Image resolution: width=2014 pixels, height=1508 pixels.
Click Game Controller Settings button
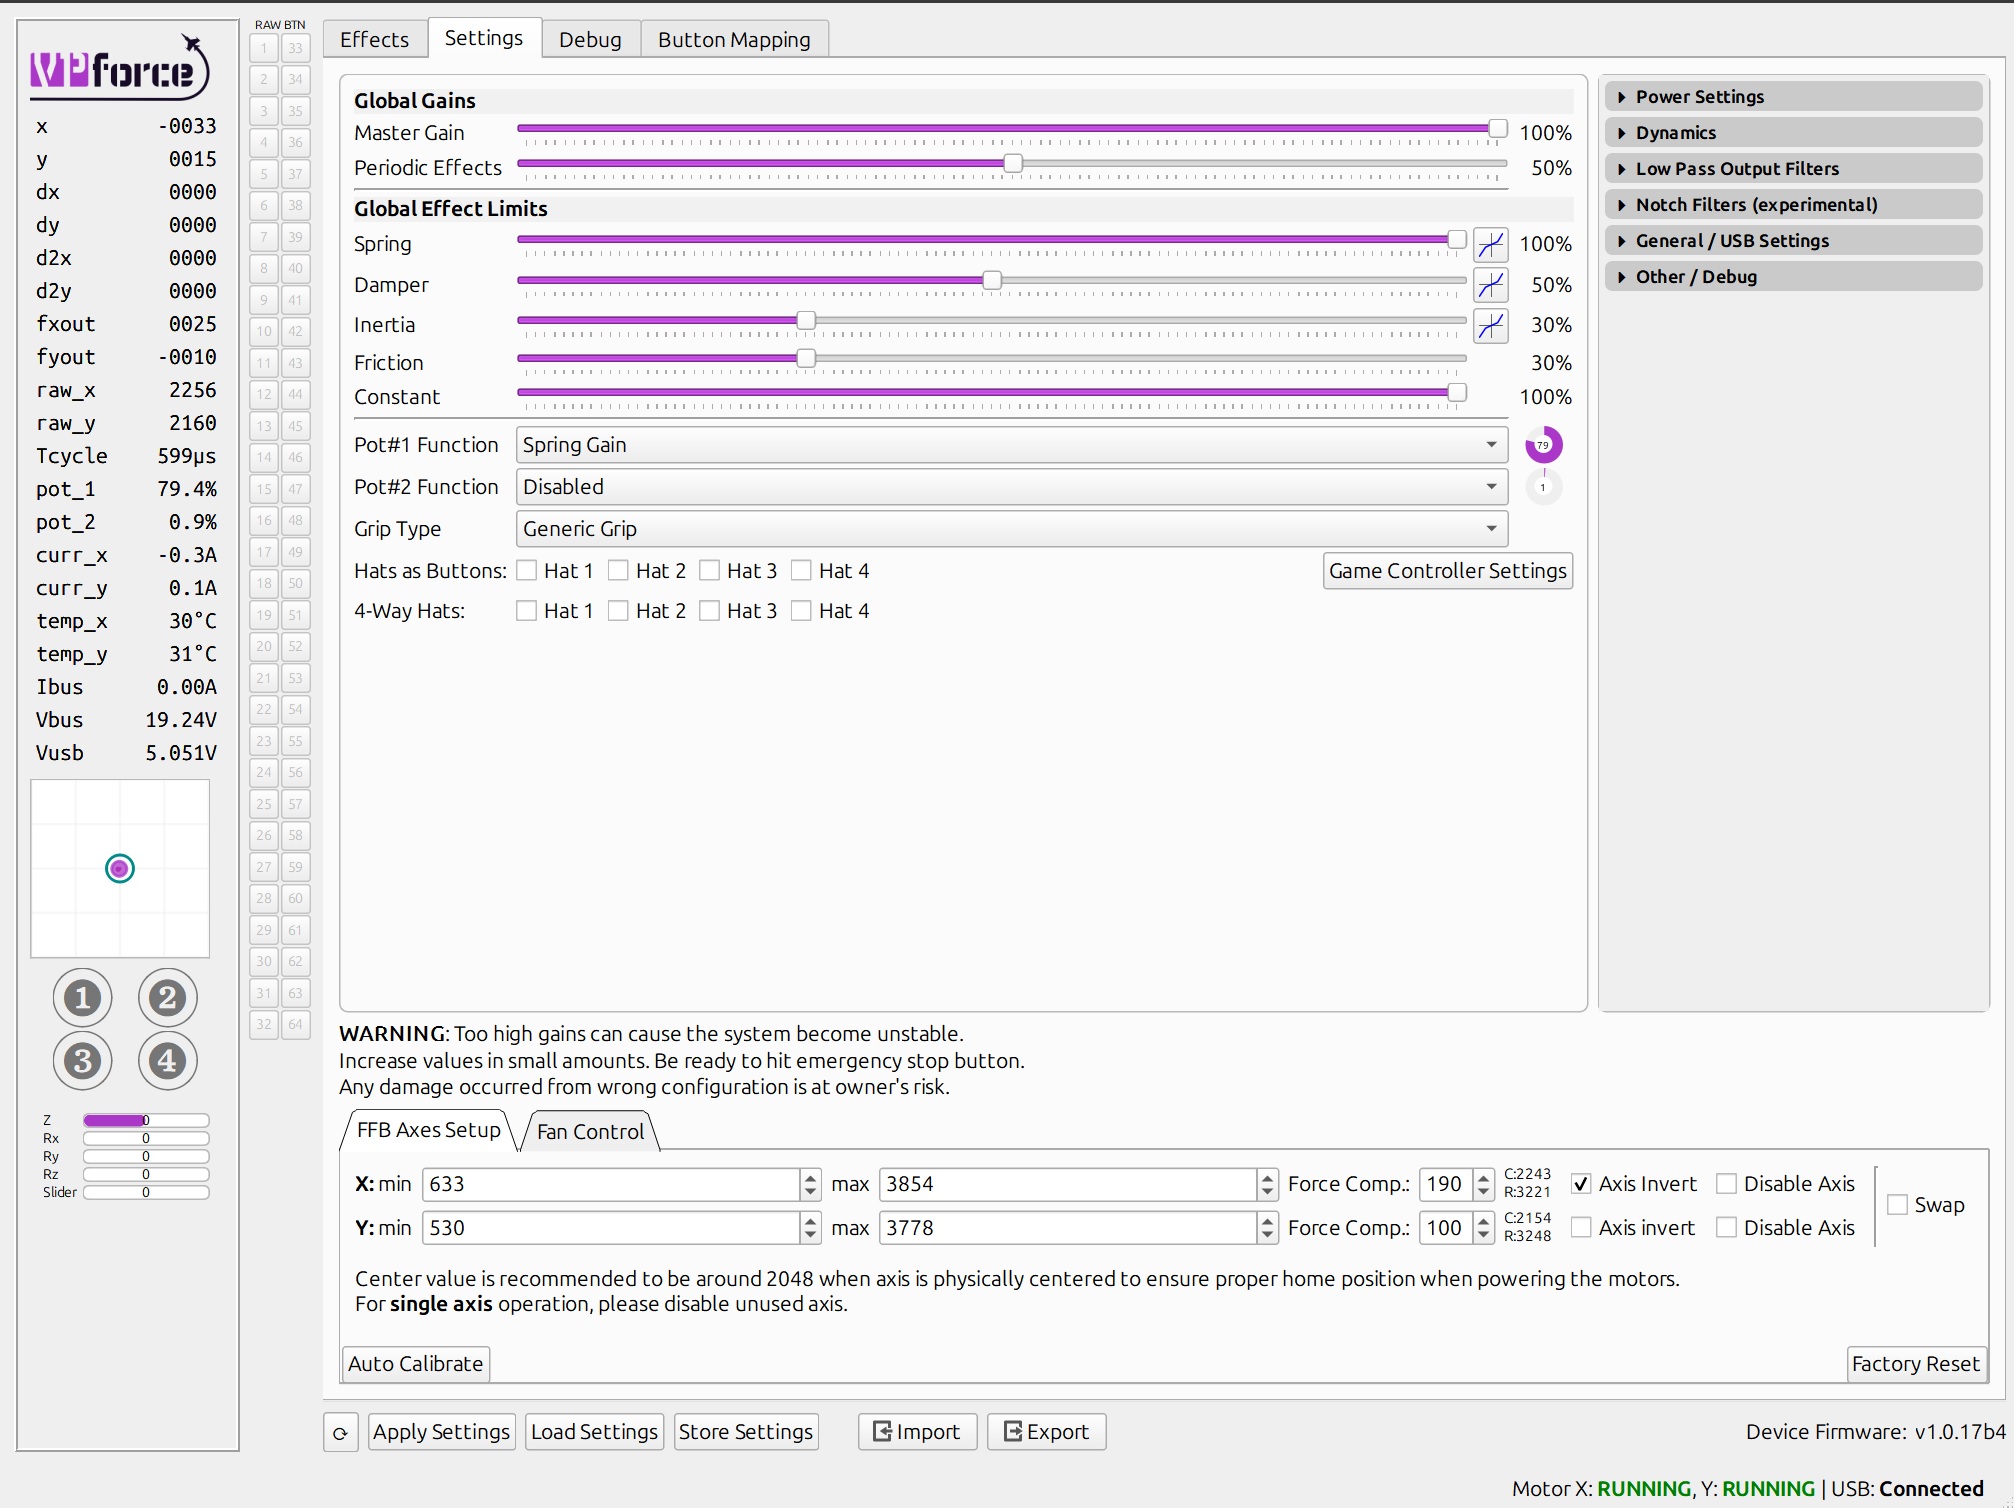(1447, 571)
